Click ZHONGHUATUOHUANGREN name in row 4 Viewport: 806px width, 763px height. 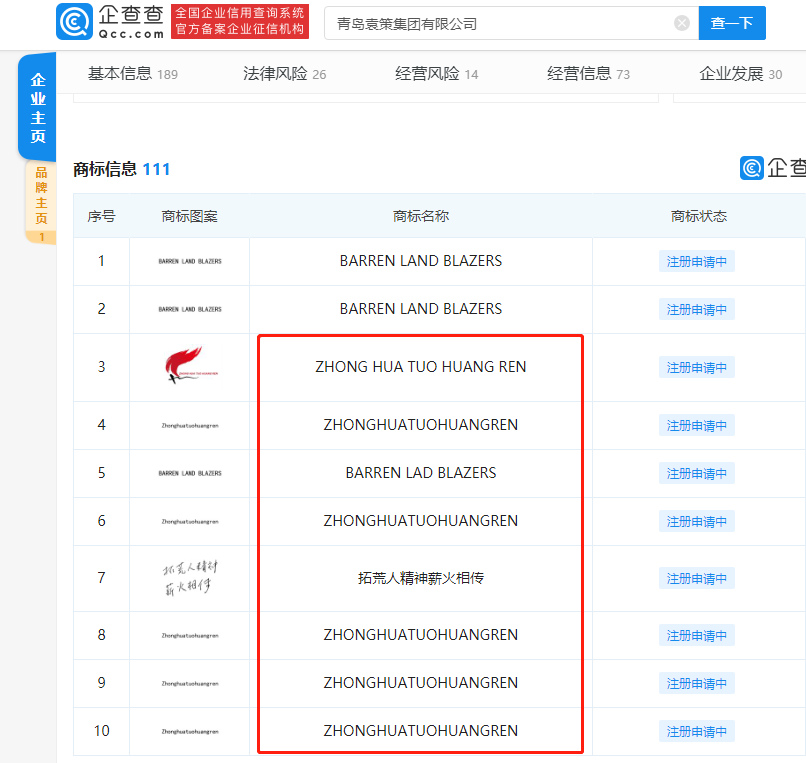tap(420, 425)
